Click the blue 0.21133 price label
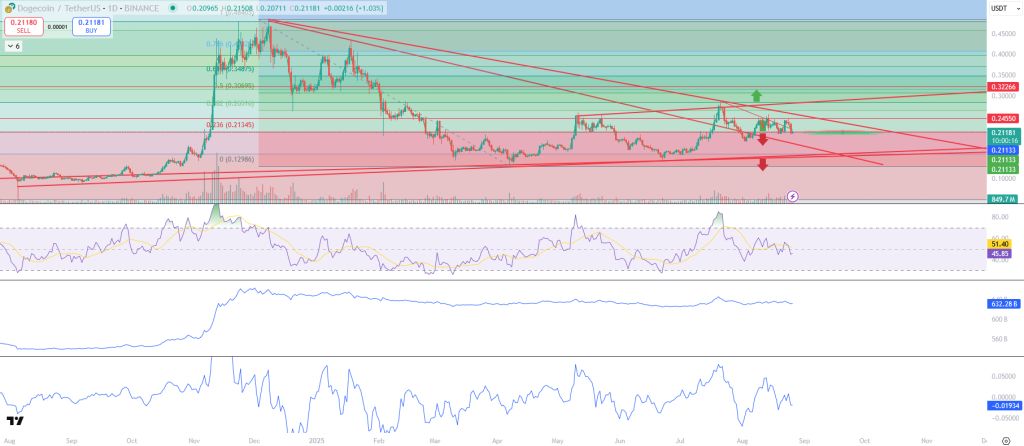The width and height of the screenshot is (1024, 446). pyautogui.click(x=1005, y=150)
